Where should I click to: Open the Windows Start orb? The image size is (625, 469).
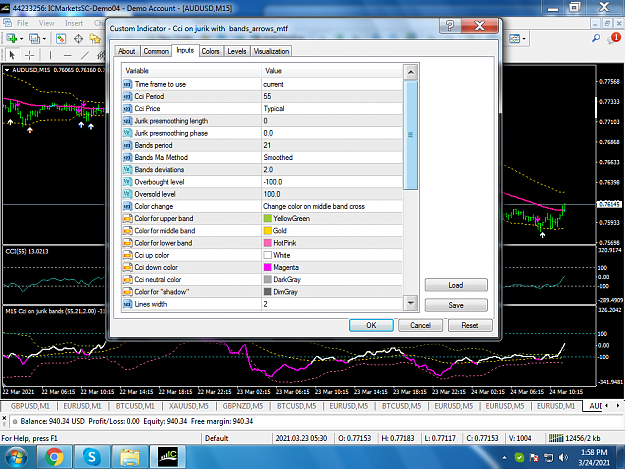pos(16,457)
